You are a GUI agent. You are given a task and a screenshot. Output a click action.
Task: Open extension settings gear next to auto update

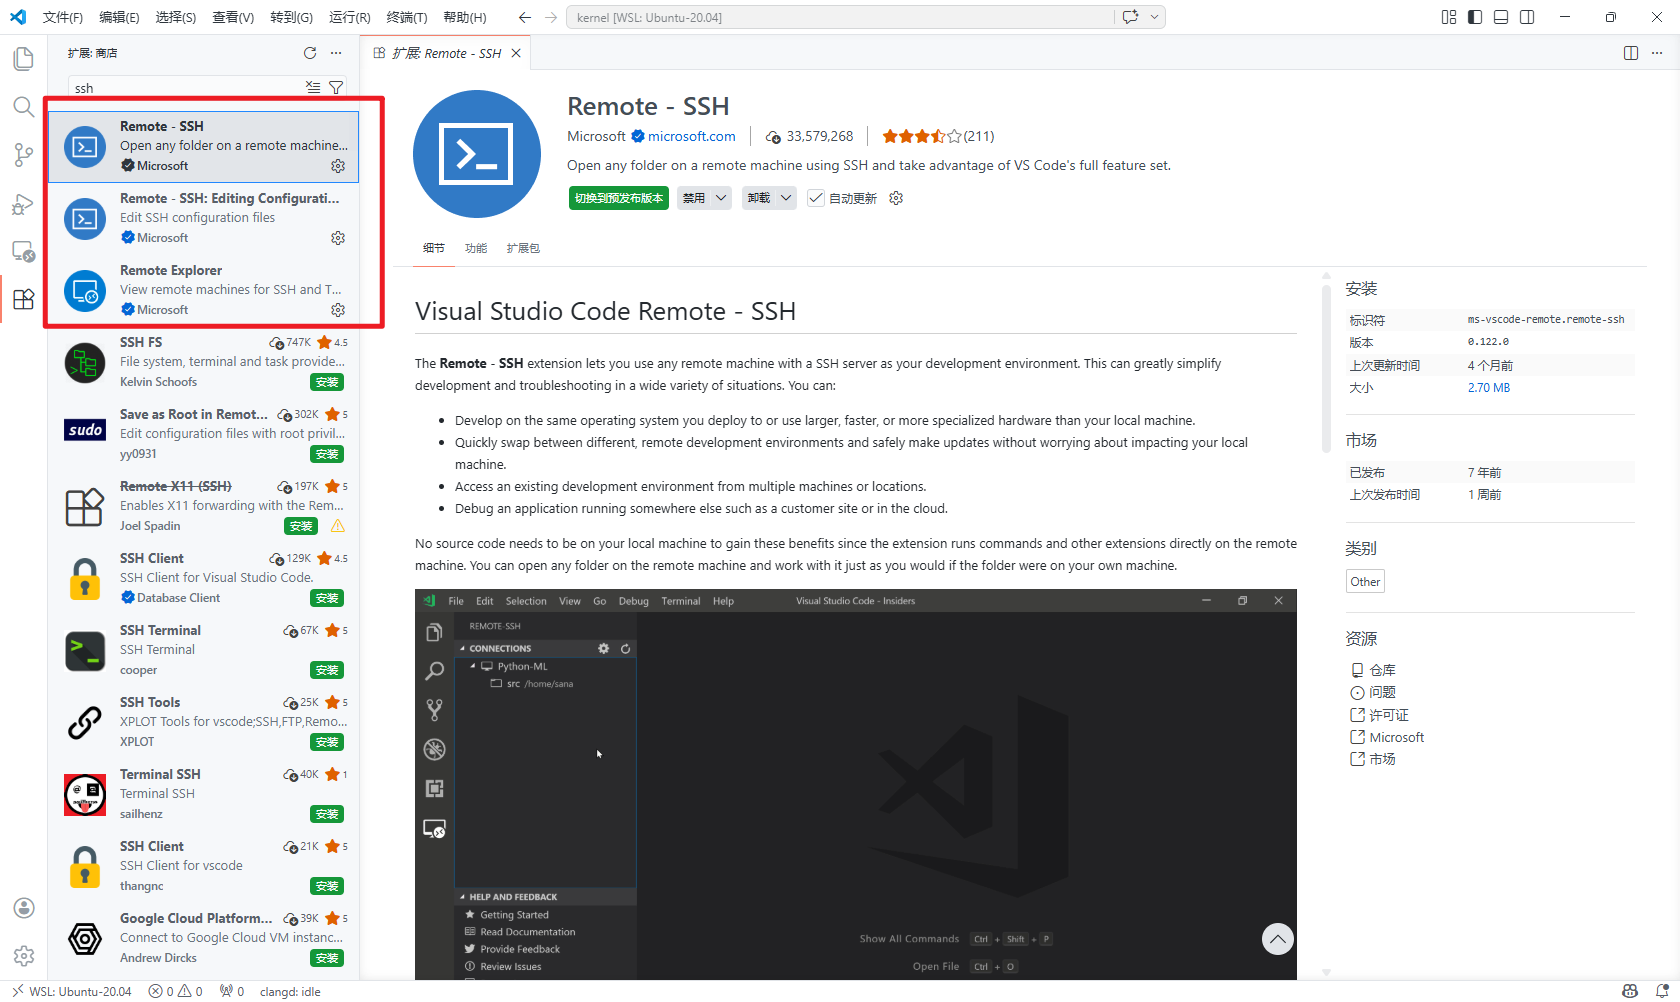point(896,198)
